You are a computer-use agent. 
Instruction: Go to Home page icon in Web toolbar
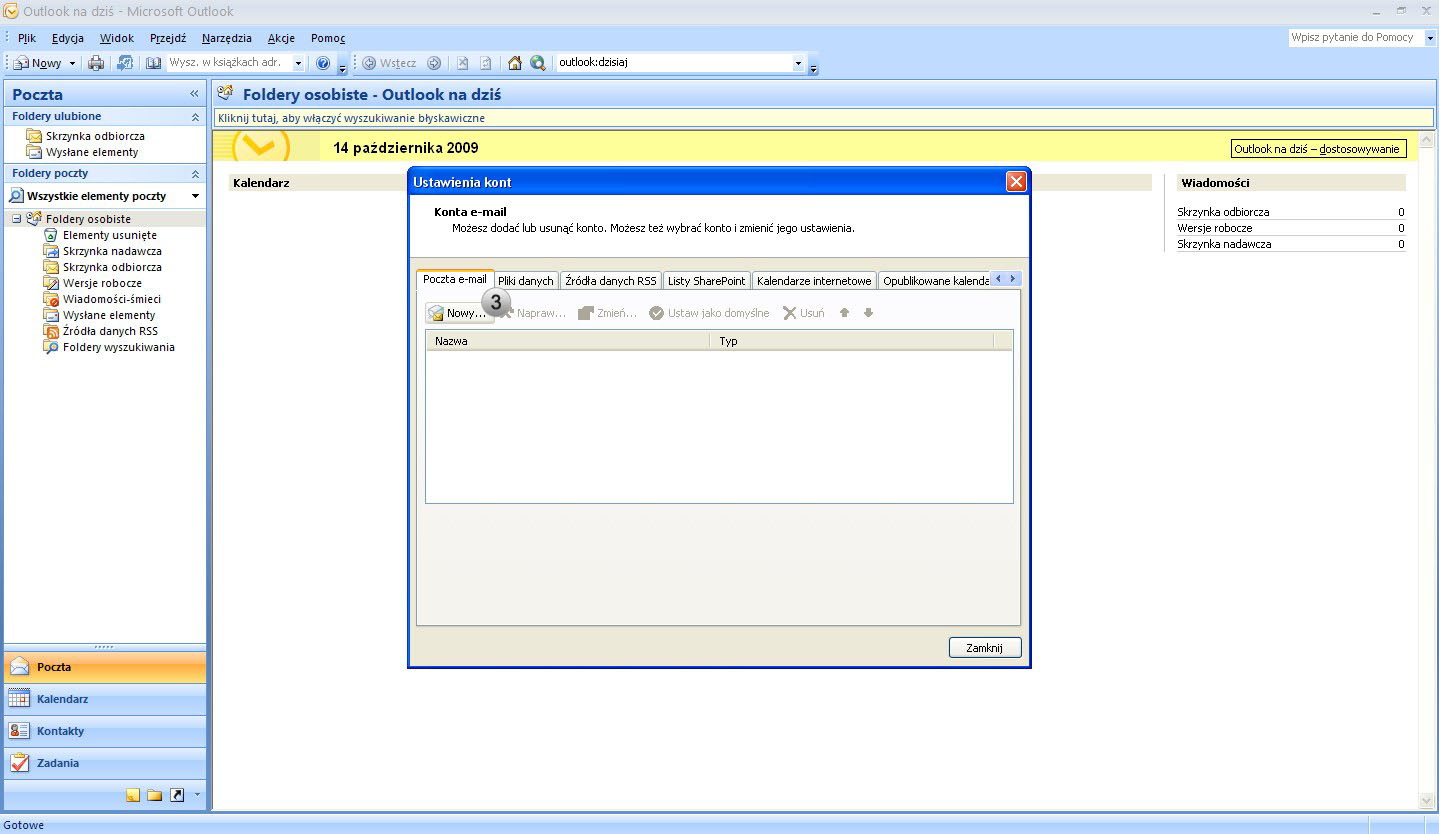[x=515, y=63]
